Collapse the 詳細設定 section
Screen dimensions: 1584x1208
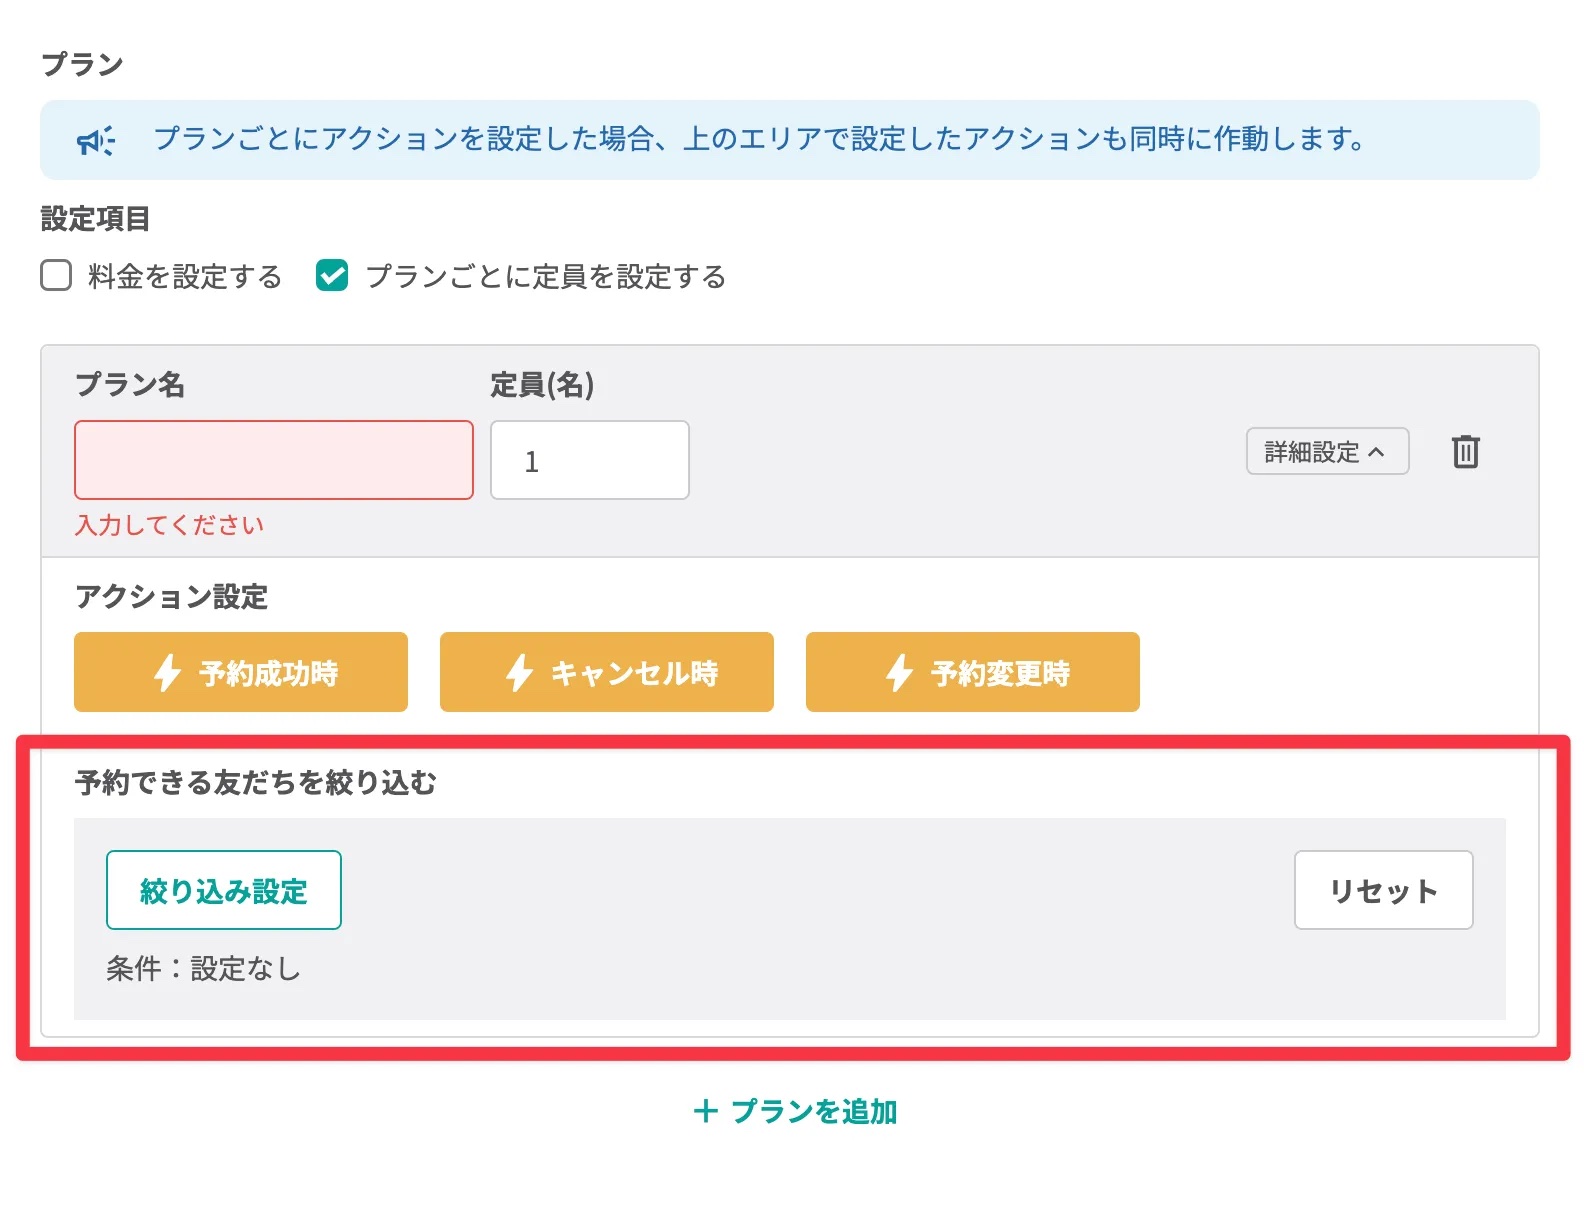click(1326, 452)
